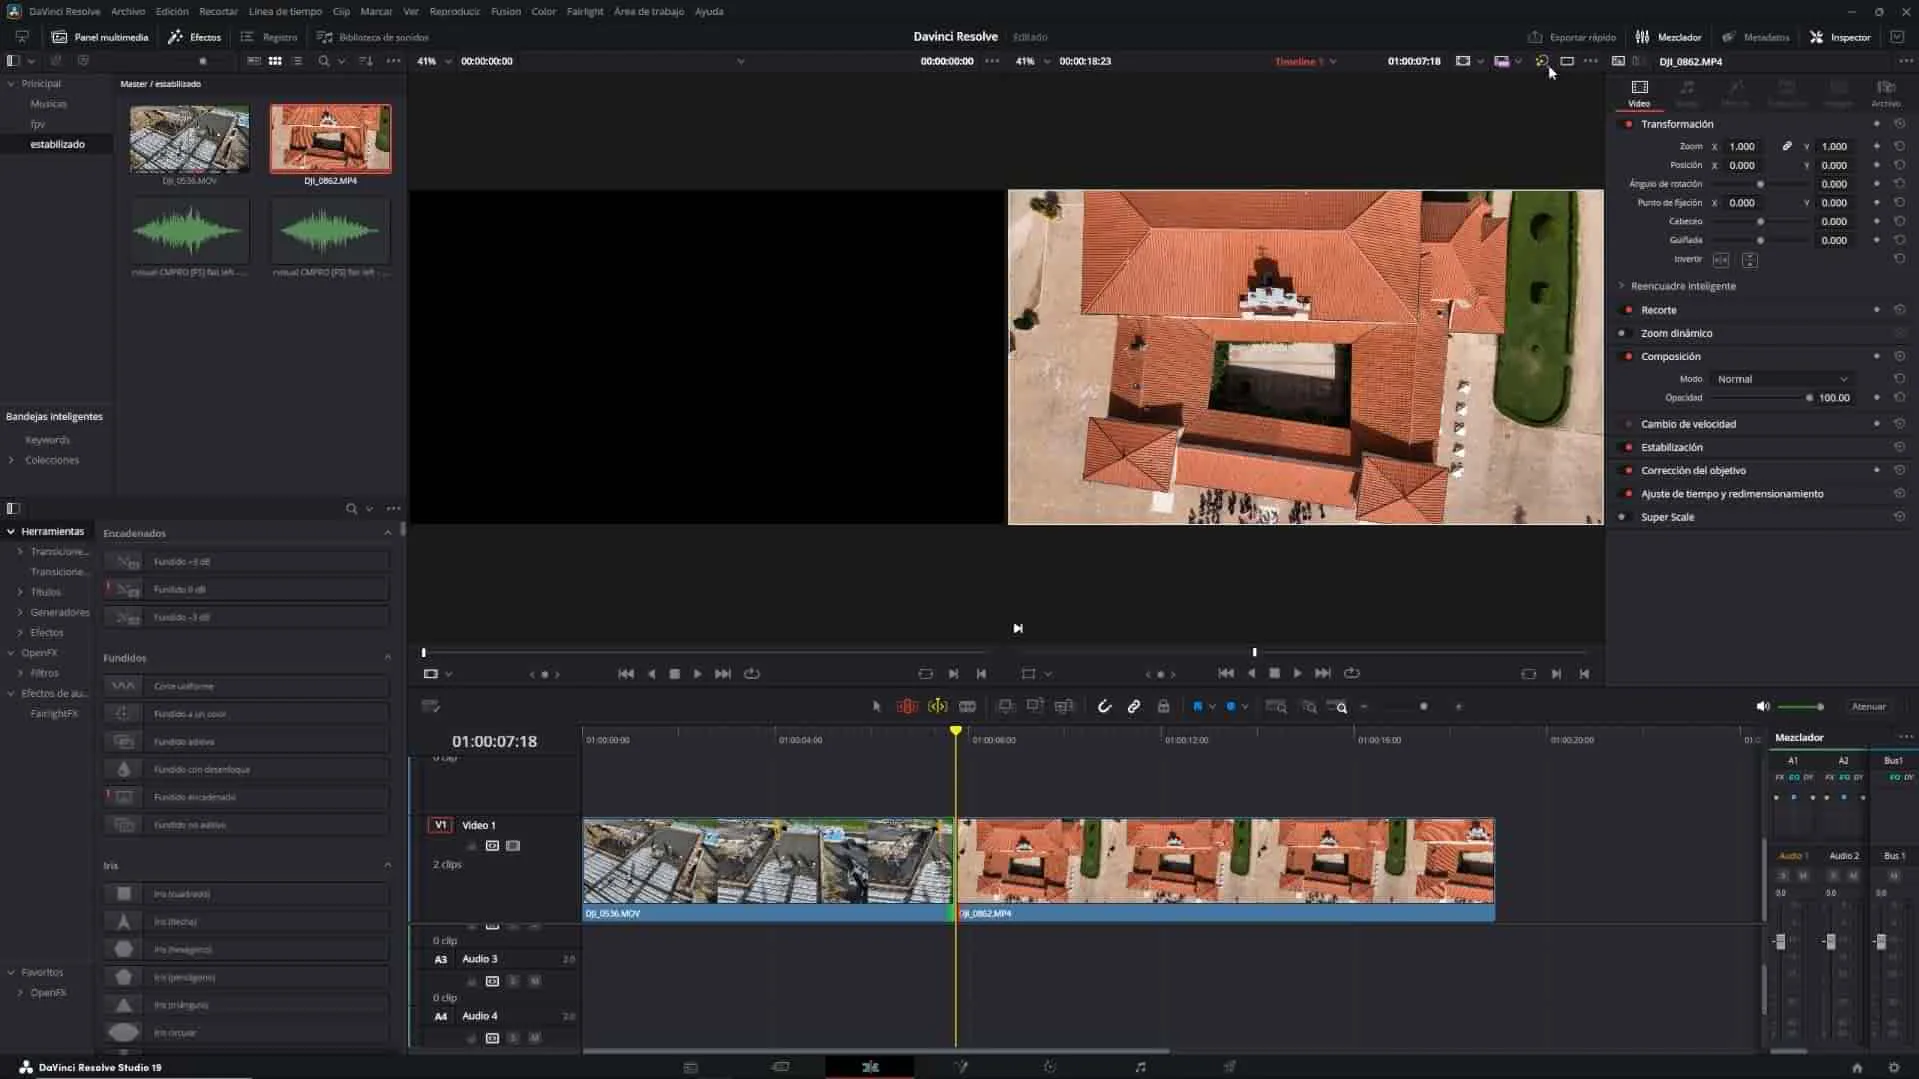This screenshot has width=1919, height=1079.
Task: Switch the media pool to list view
Action: tap(297, 61)
